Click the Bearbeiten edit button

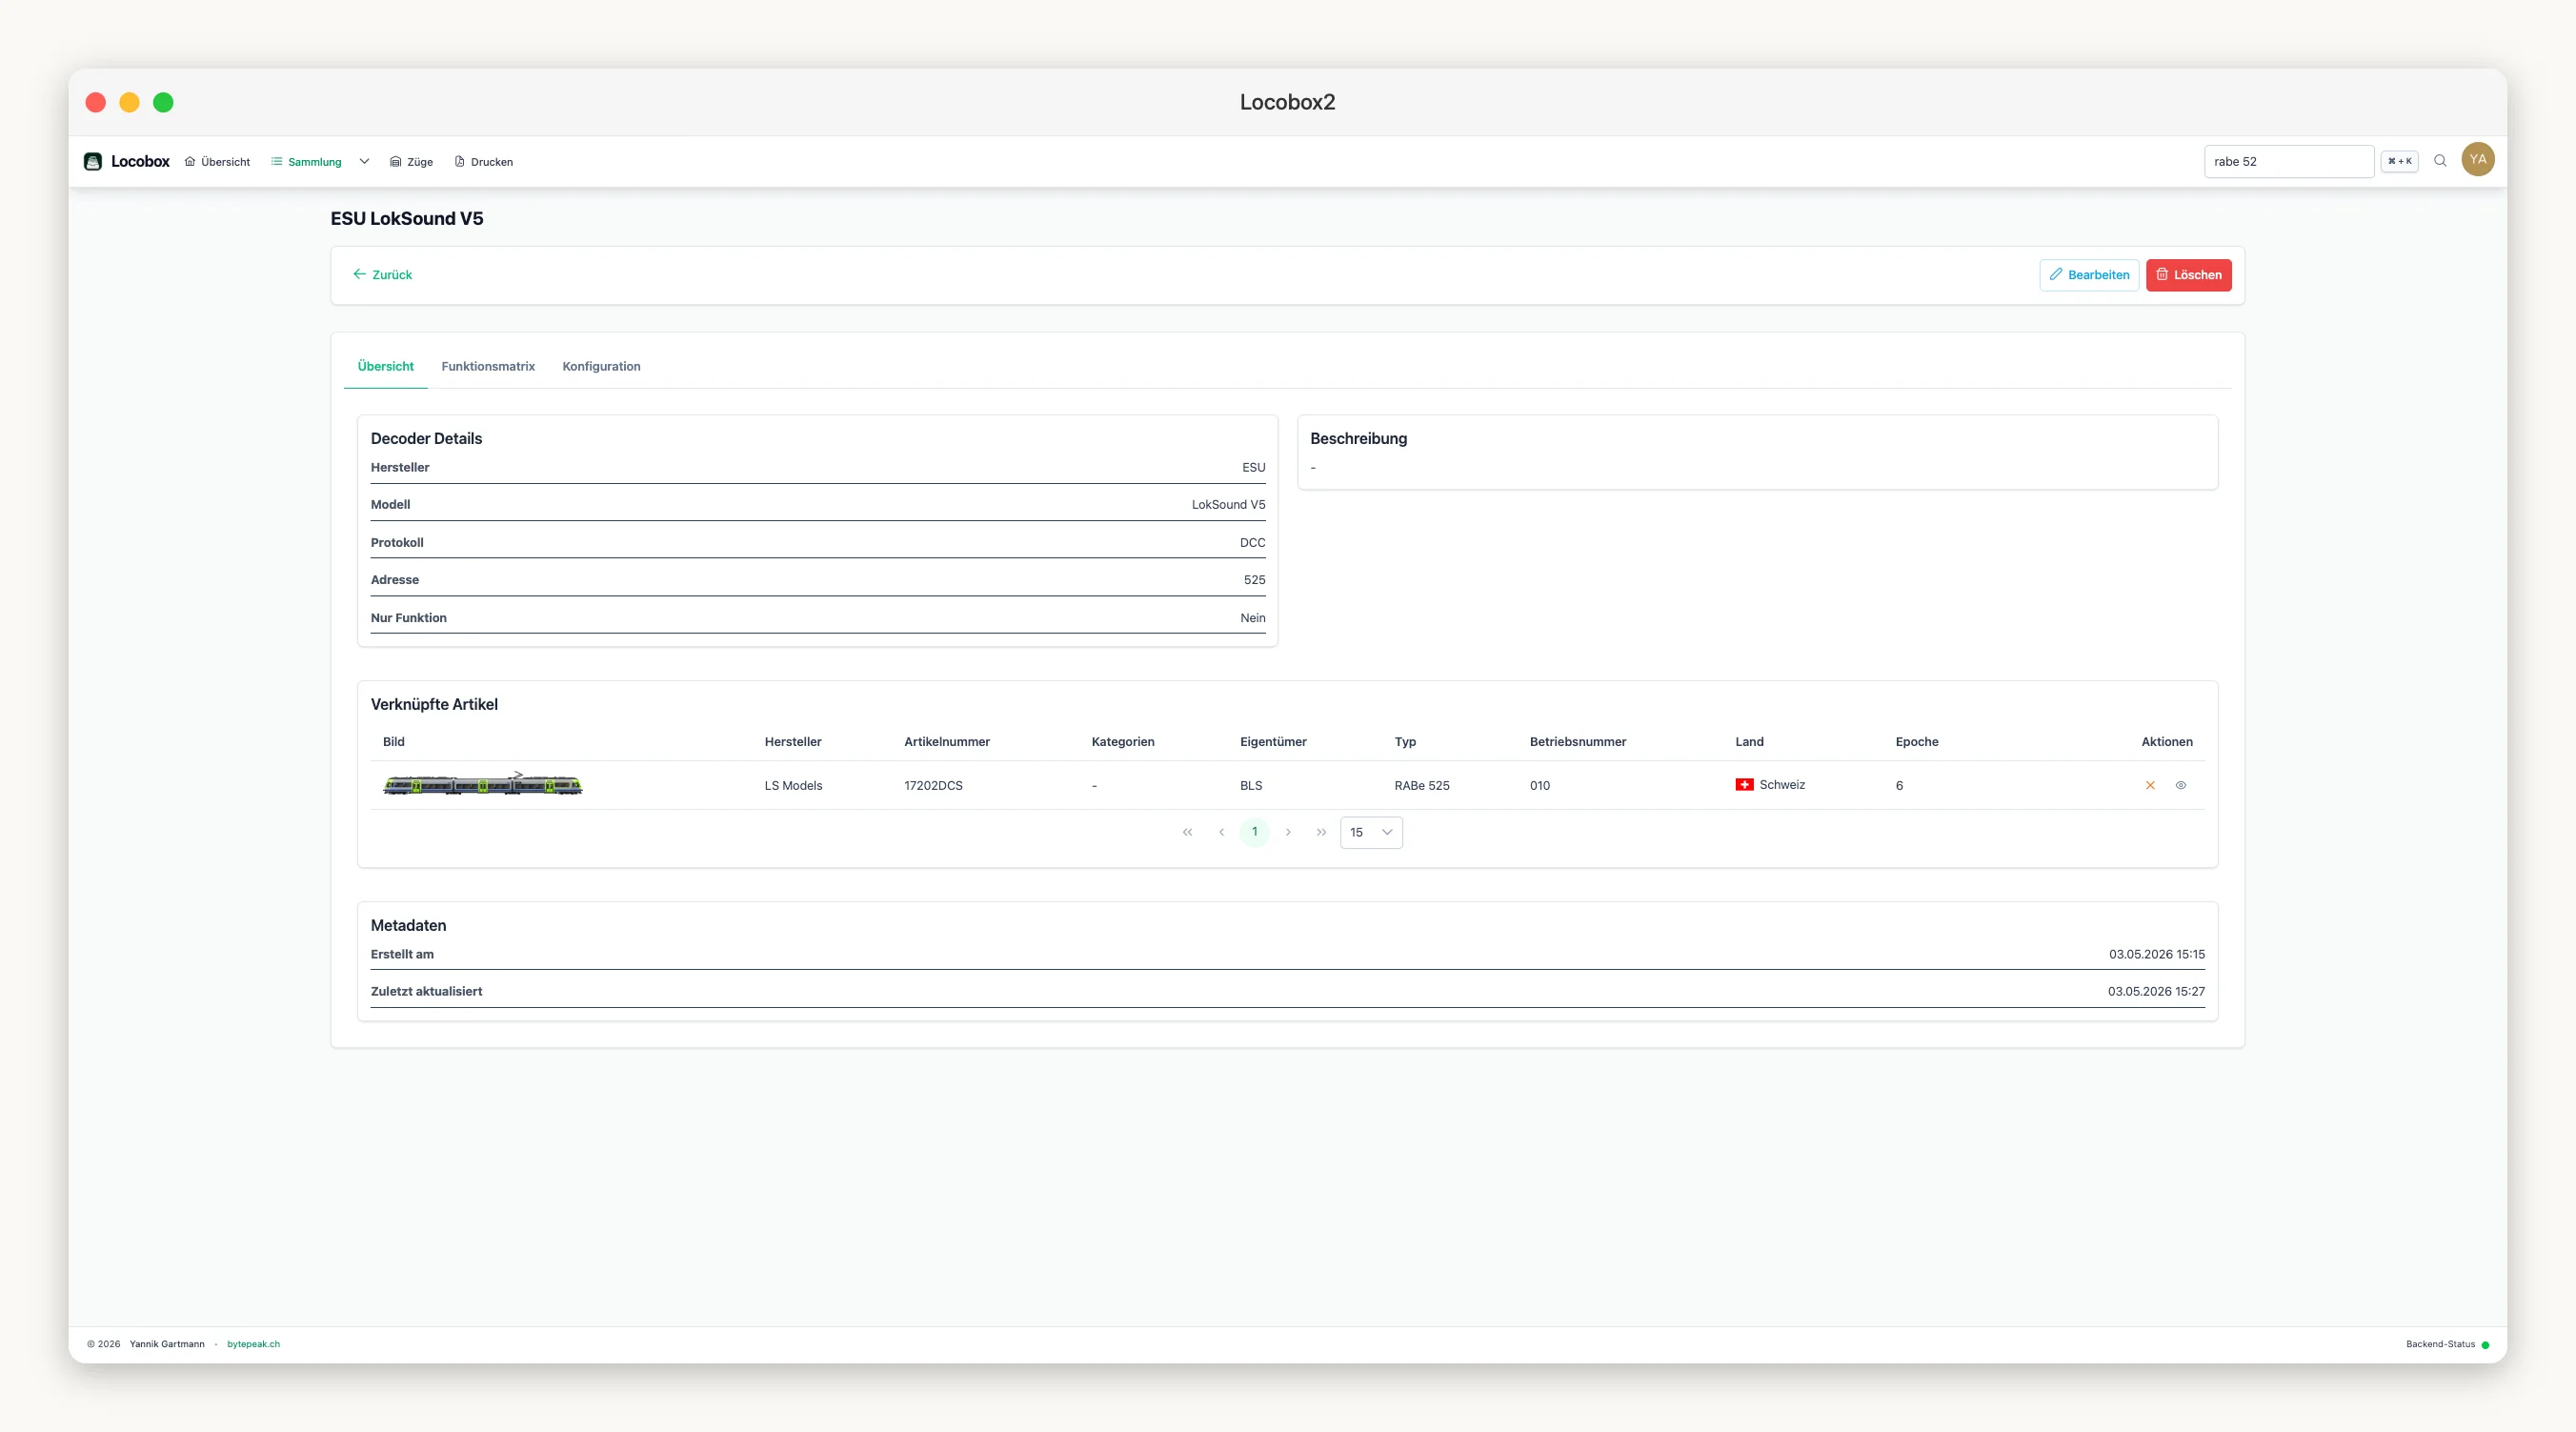point(2089,275)
